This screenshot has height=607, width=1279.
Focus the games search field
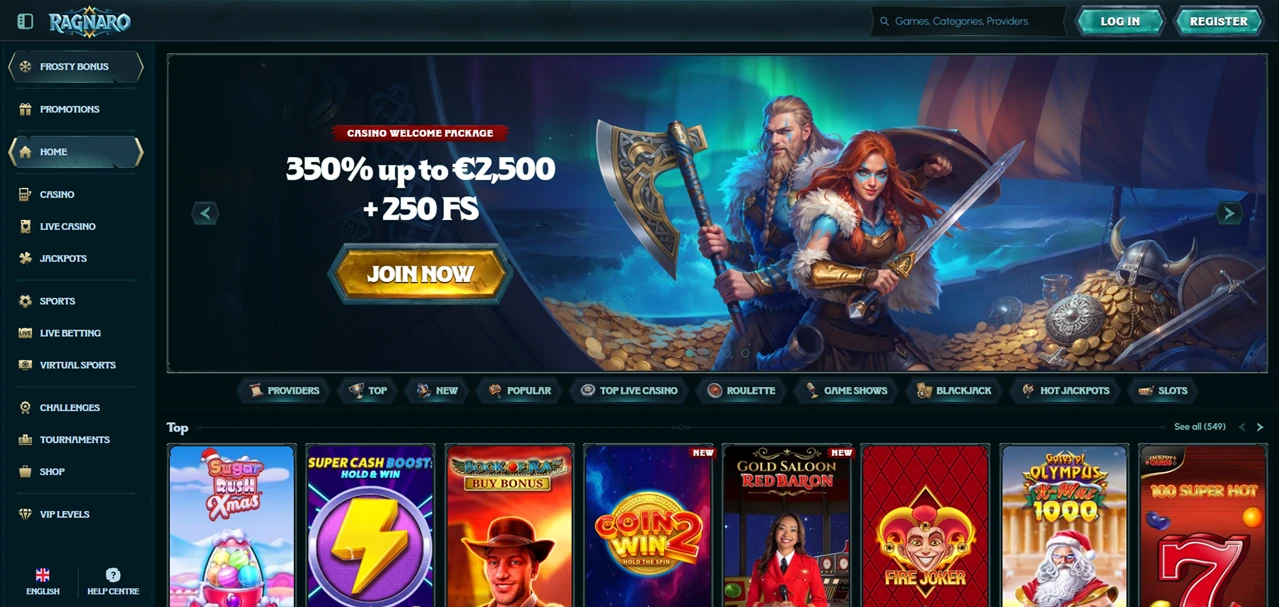[968, 21]
